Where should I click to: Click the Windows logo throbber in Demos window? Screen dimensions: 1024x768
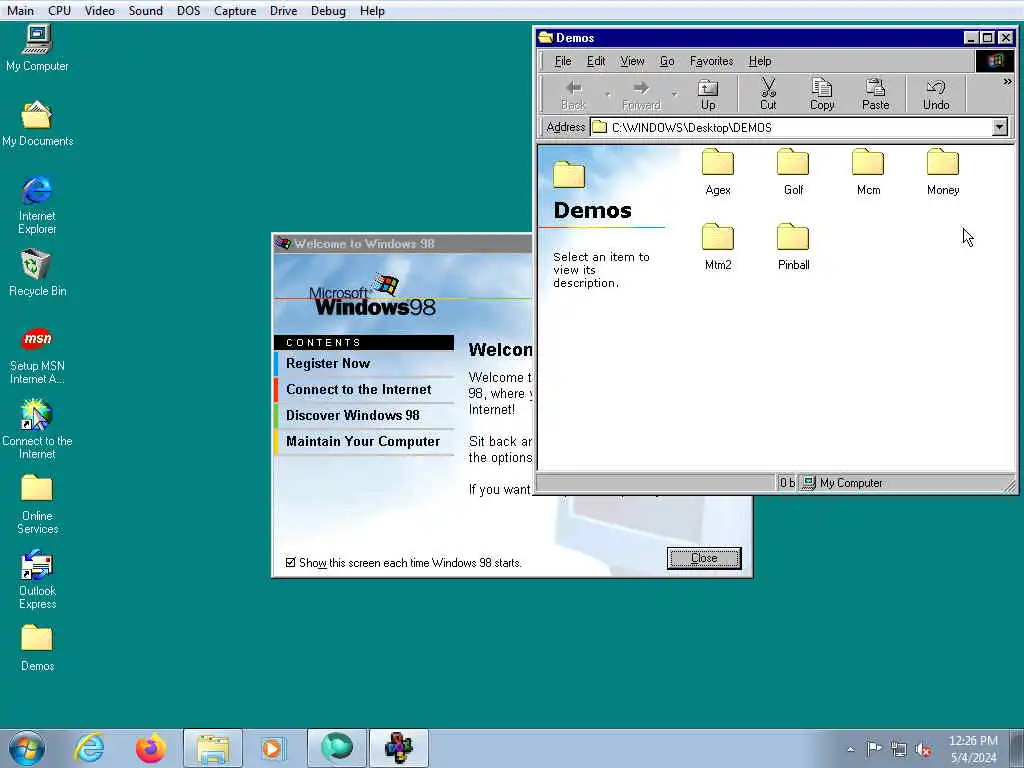point(995,61)
